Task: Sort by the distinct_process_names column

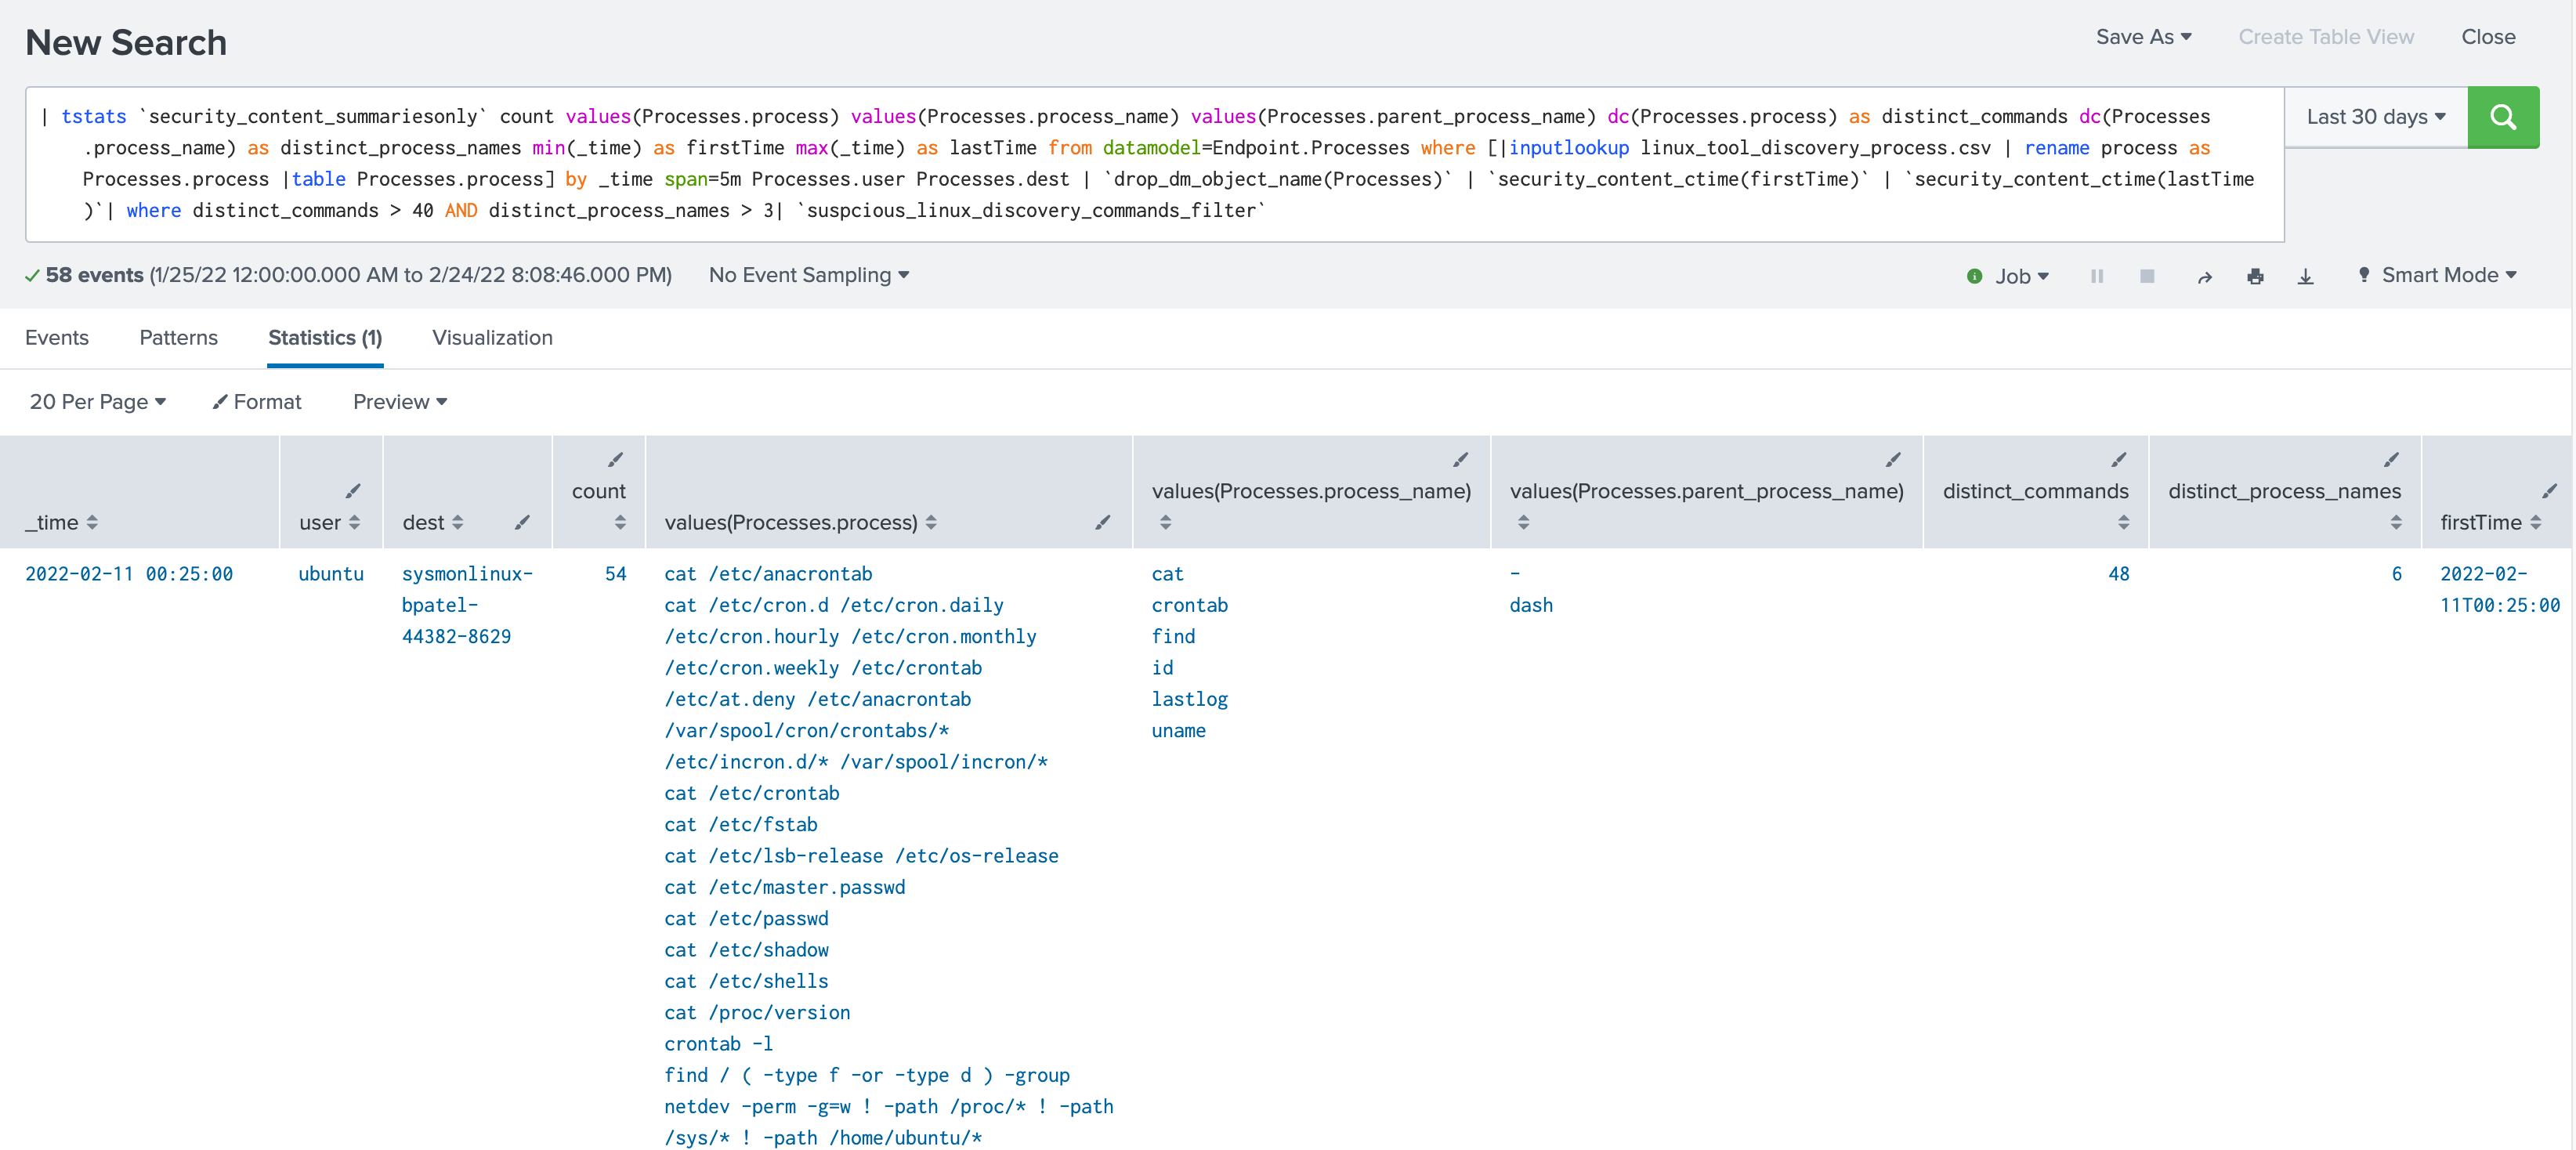Action: (x=2395, y=523)
